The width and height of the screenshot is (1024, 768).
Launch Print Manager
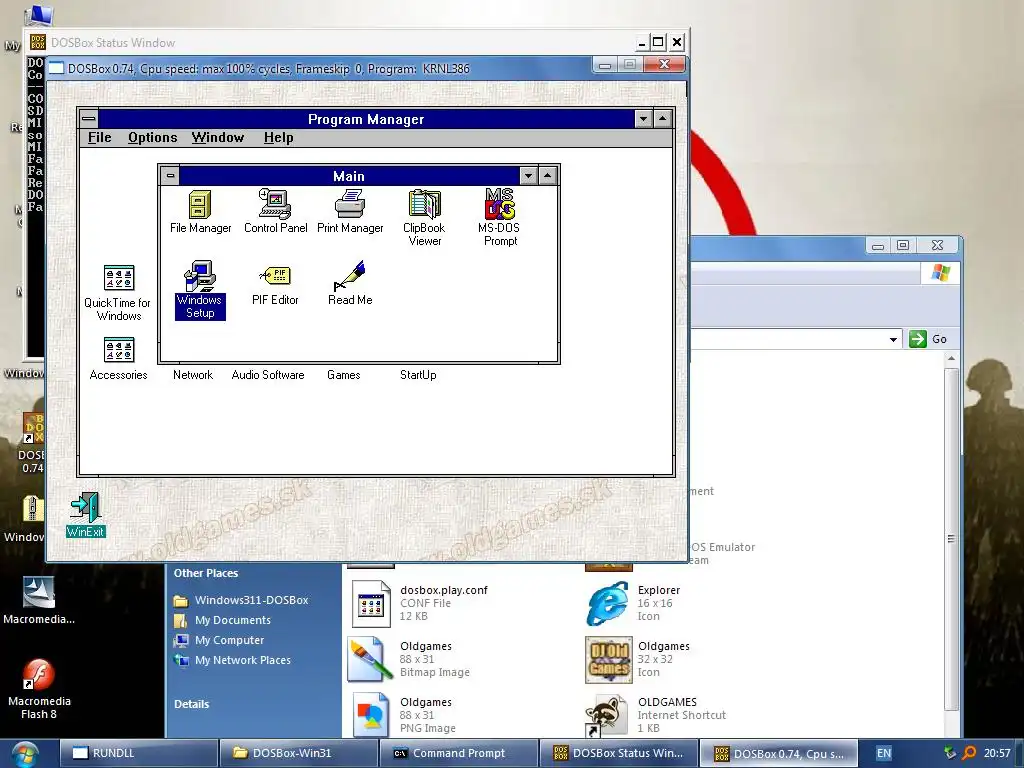point(350,211)
